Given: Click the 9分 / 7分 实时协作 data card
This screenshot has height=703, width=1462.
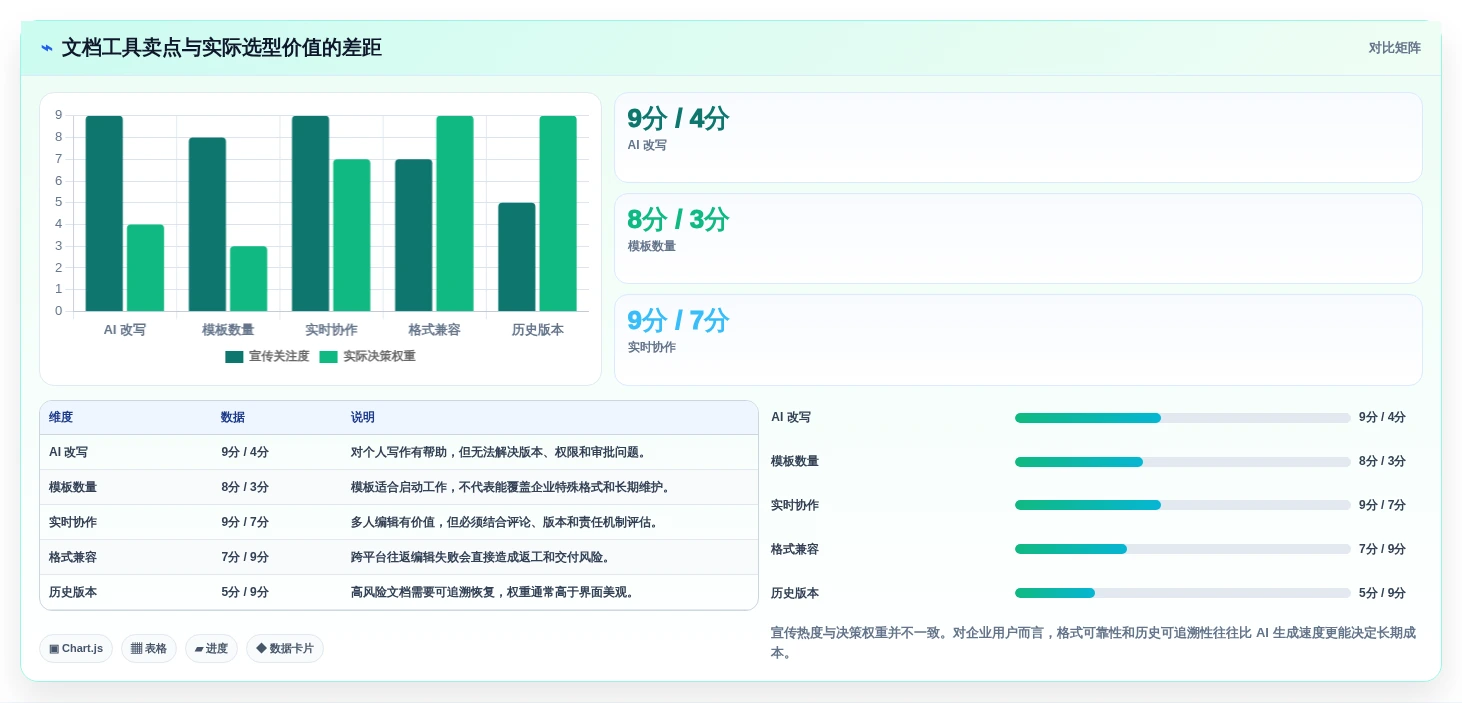Looking at the screenshot, I should pyautogui.click(x=1018, y=340).
